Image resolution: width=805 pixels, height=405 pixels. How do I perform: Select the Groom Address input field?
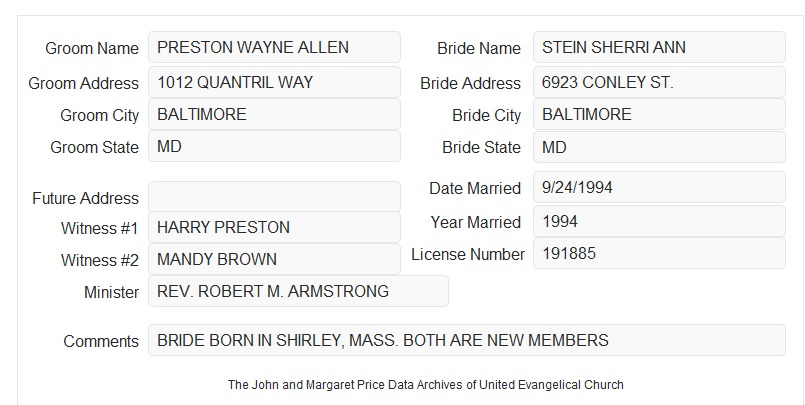(x=274, y=82)
